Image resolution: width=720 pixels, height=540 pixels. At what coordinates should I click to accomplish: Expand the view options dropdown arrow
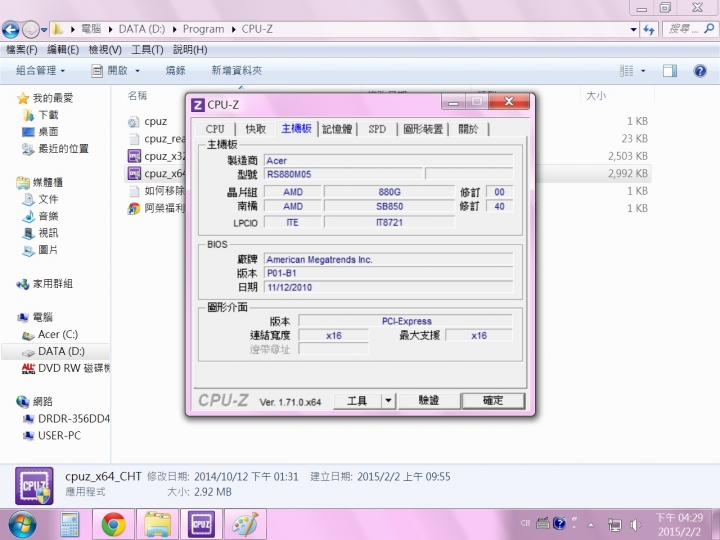point(643,71)
